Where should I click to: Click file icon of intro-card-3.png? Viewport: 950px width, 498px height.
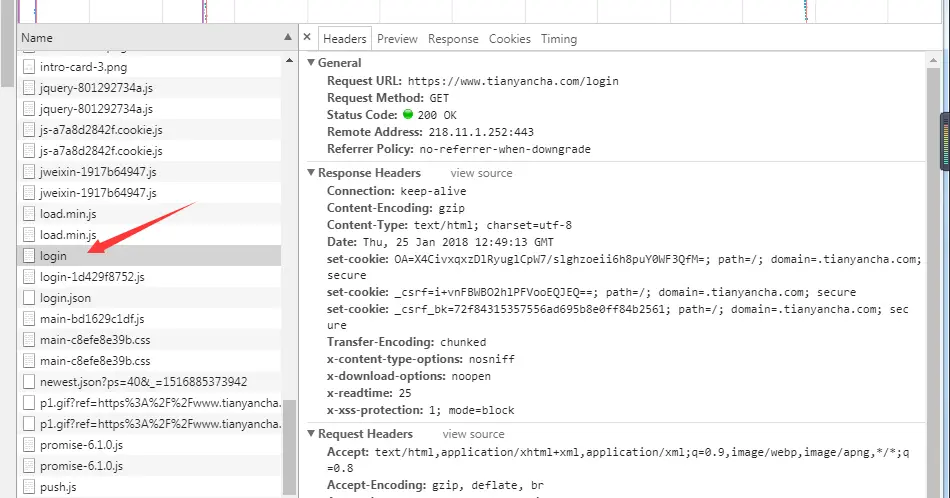click(x=28, y=67)
